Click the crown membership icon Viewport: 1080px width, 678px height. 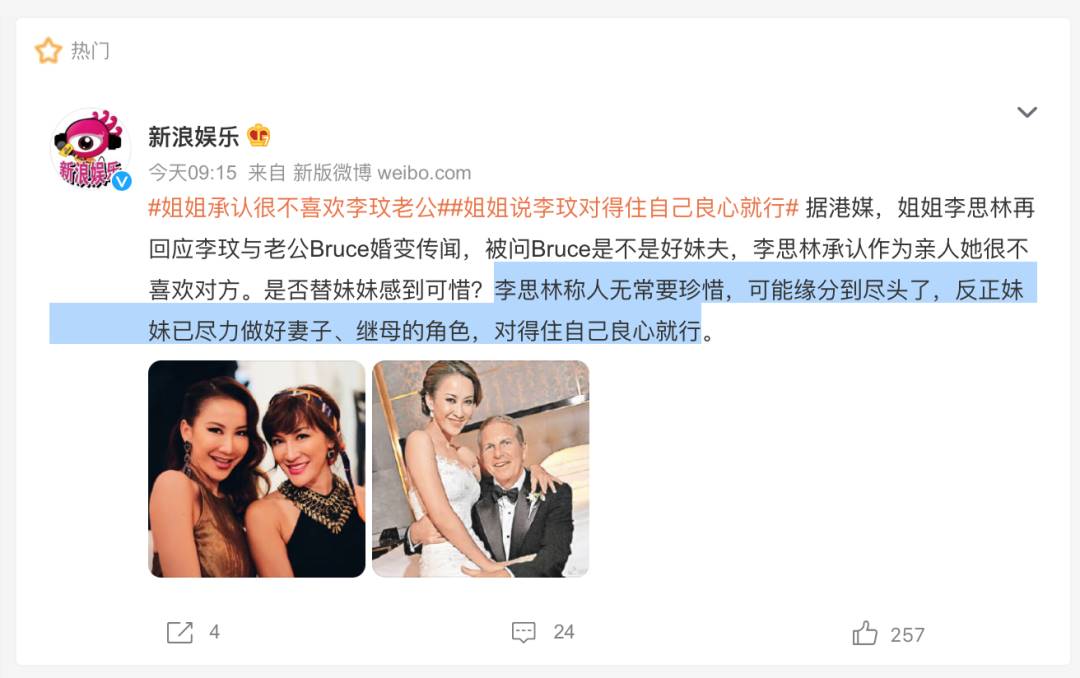click(x=259, y=136)
